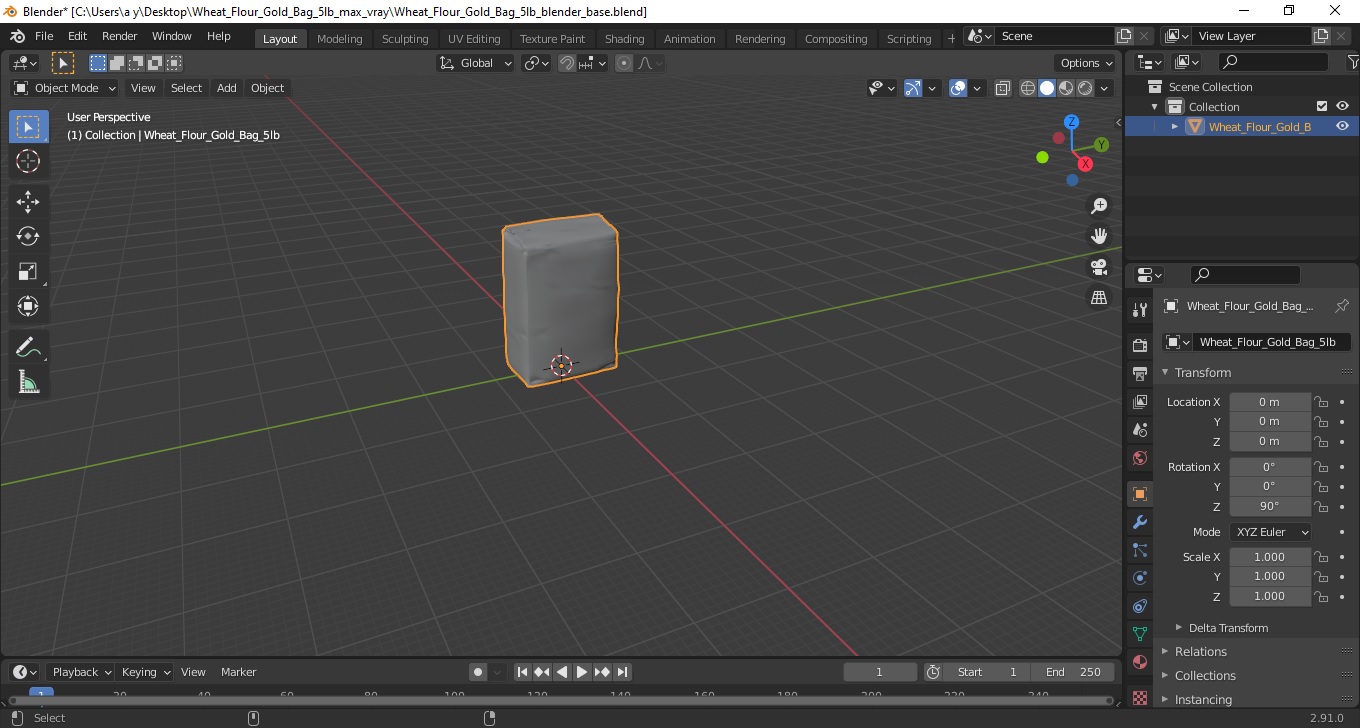Open the Render properties tab
This screenshot has height=728, width=1360.
[x=1140, y=346]
